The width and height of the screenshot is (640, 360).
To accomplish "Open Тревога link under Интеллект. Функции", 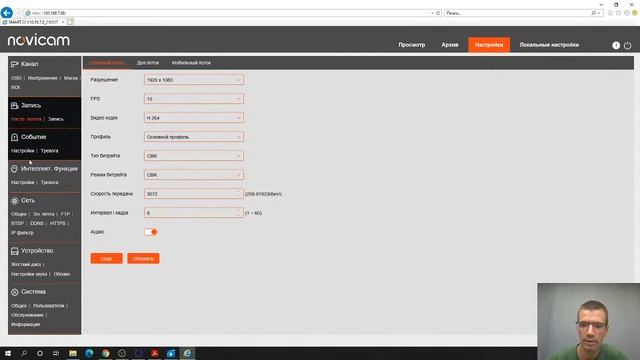I will tap(49, 182).
